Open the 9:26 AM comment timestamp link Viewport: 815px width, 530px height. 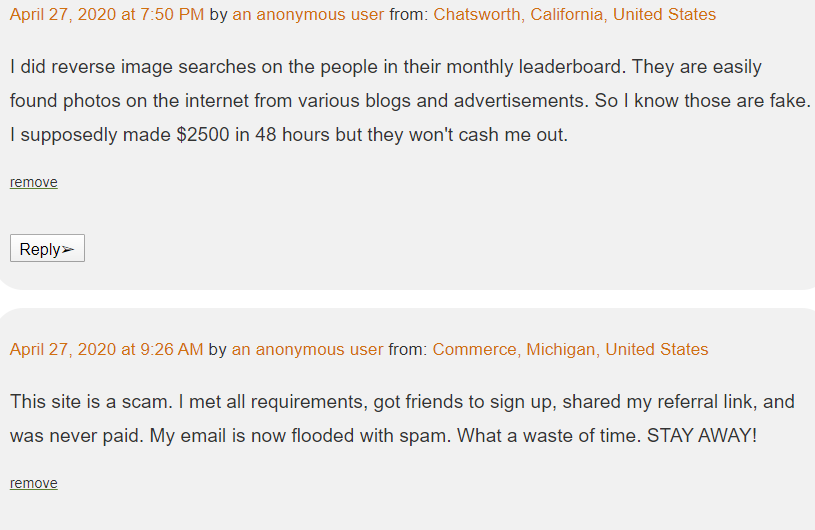[x=107, y=349]
